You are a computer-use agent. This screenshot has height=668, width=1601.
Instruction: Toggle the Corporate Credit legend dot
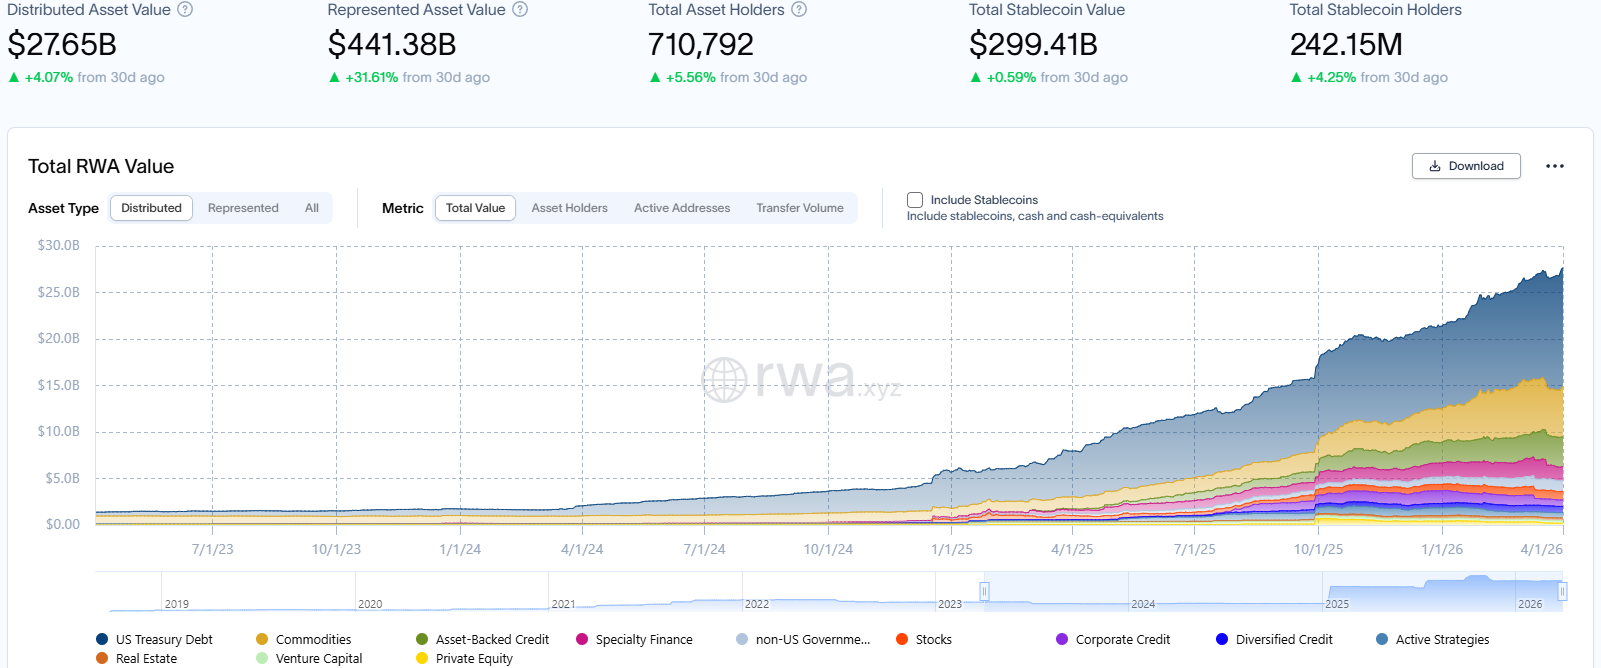click(1062, 640)
